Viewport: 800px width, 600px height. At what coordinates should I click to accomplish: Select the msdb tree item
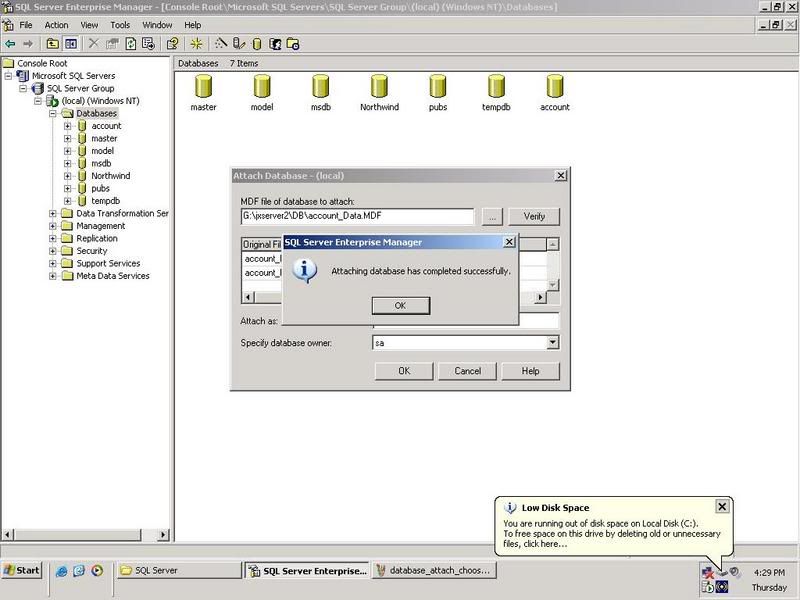[101, 163]
